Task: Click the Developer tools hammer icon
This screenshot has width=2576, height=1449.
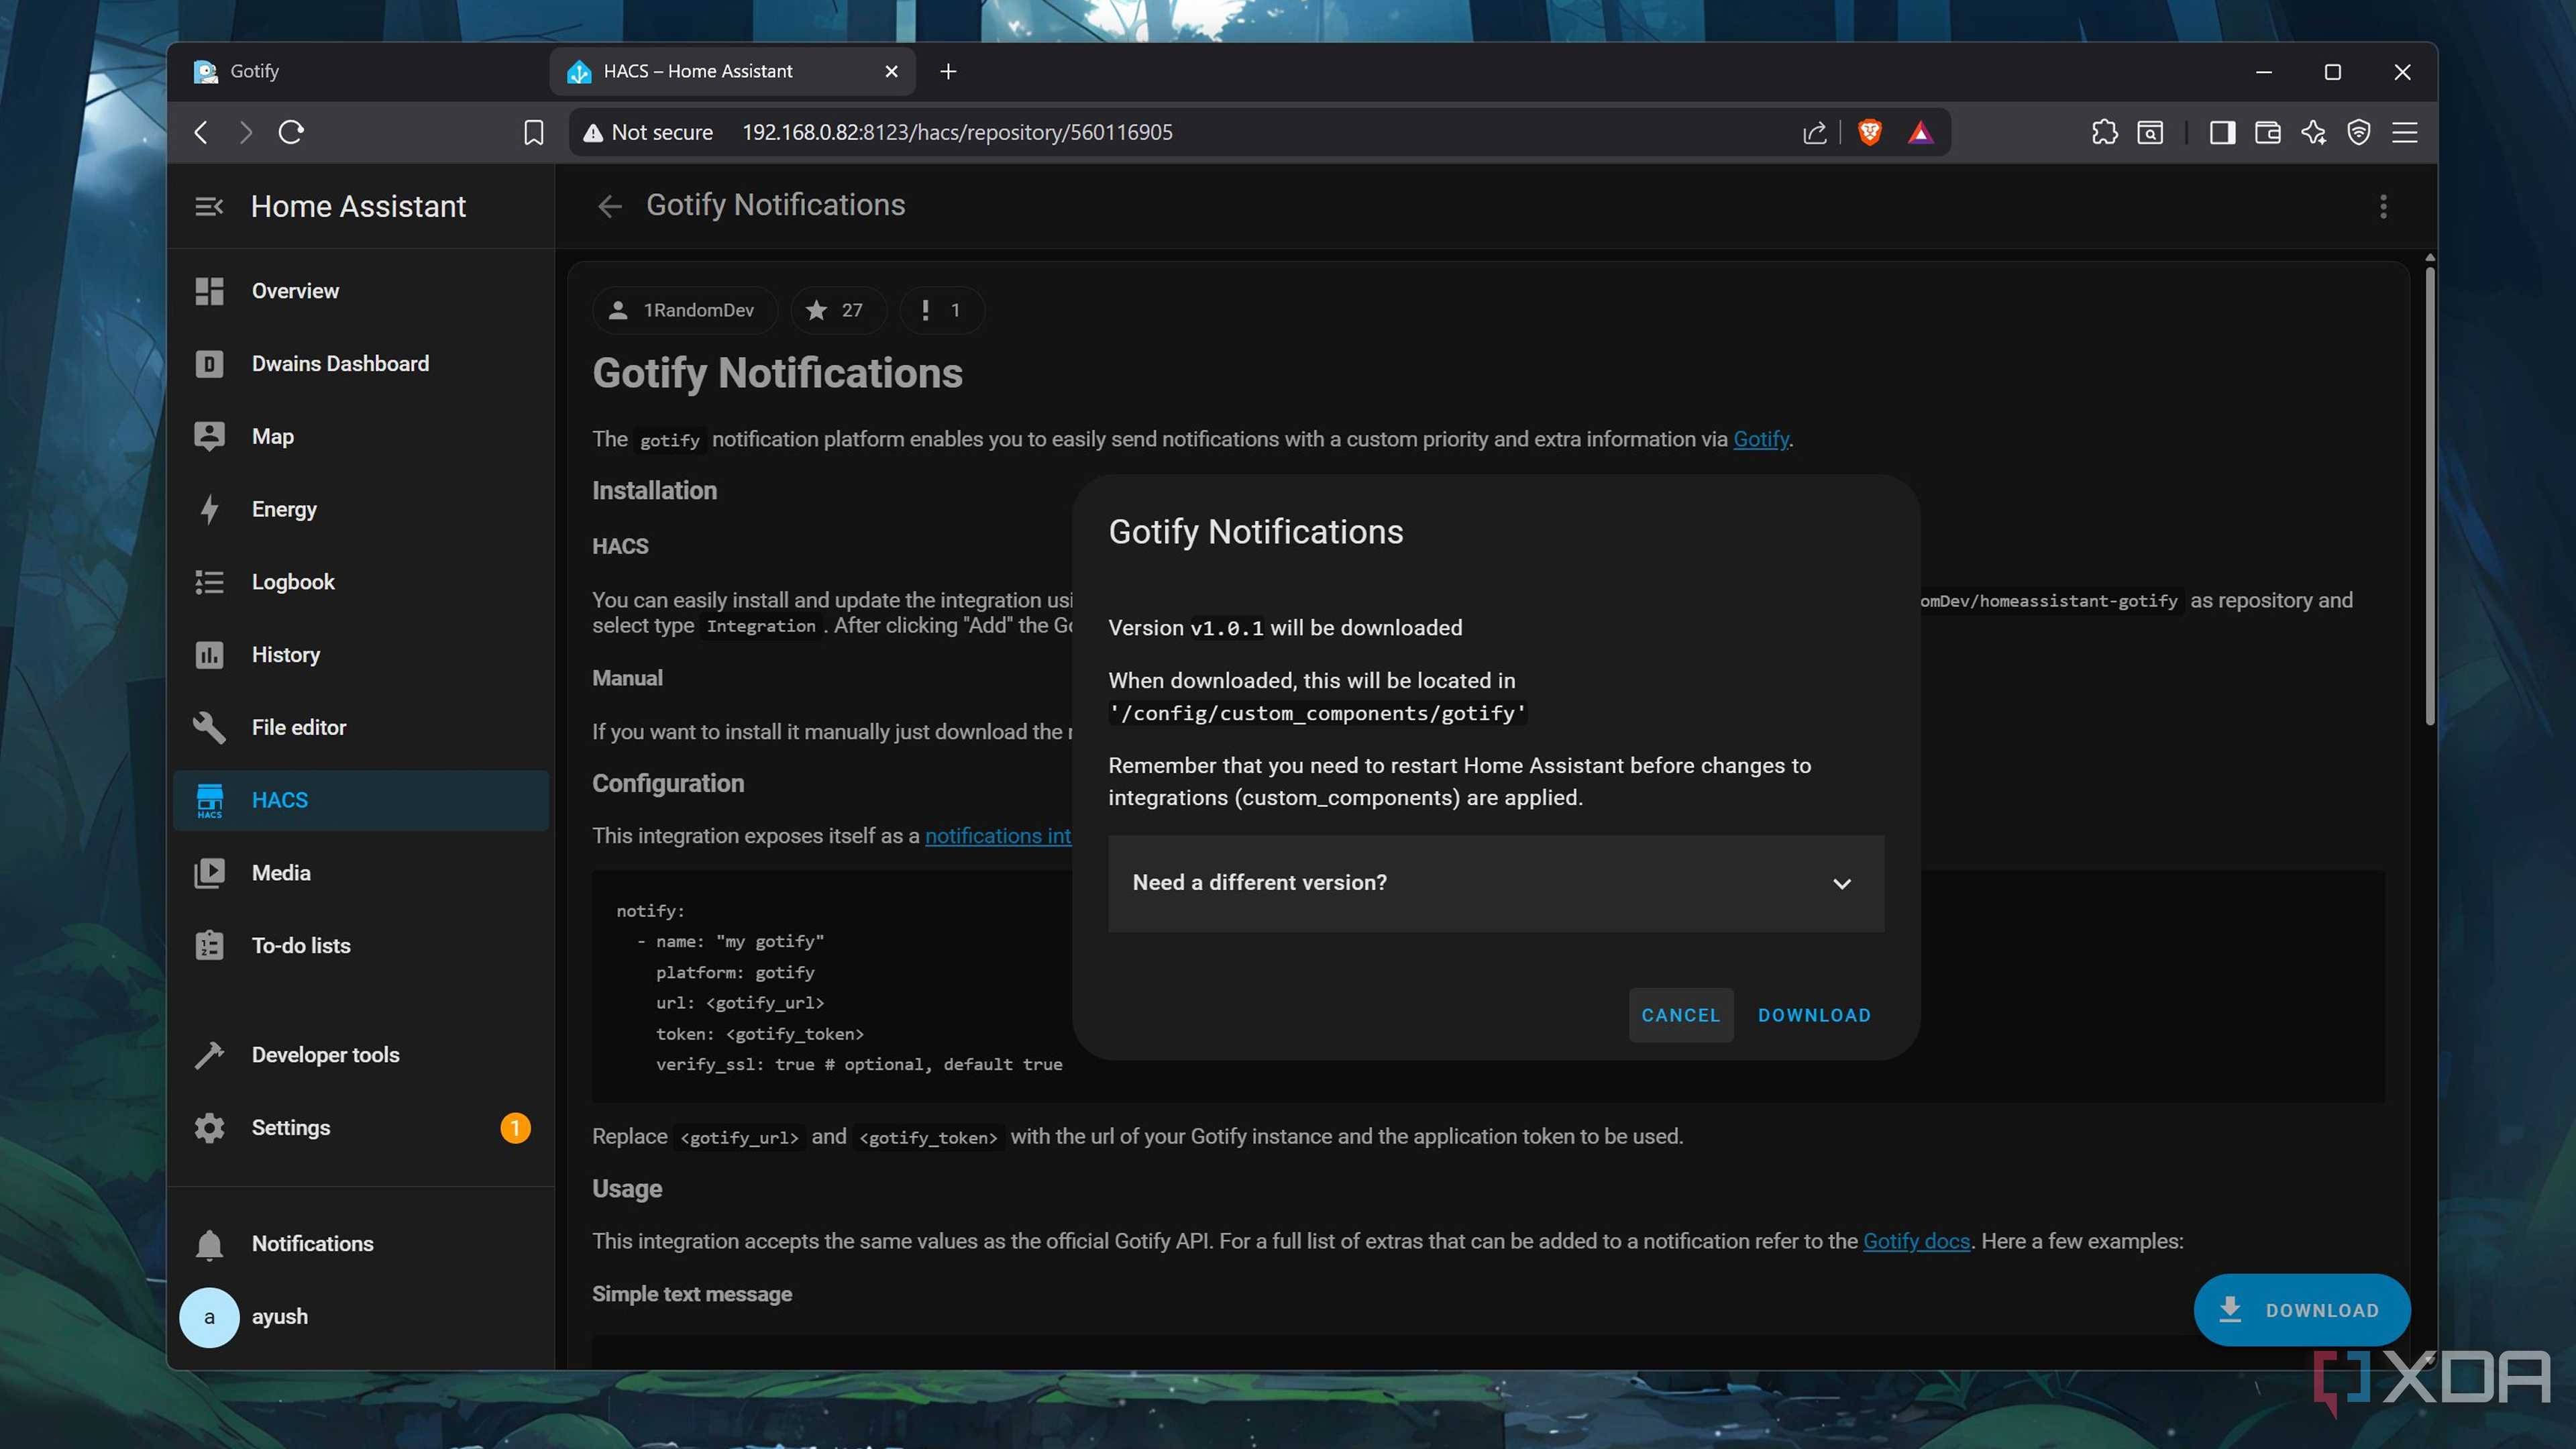Action: [209, 1055]
